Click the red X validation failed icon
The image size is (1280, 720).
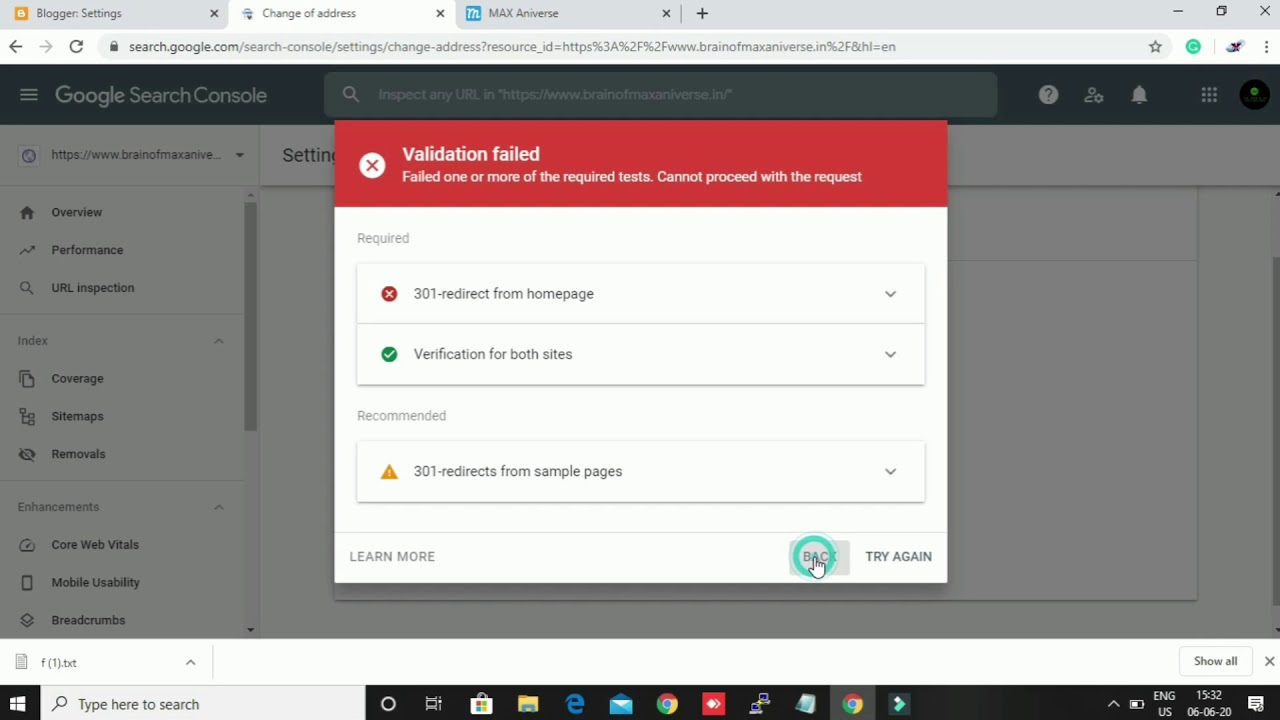tap(372, 166)
